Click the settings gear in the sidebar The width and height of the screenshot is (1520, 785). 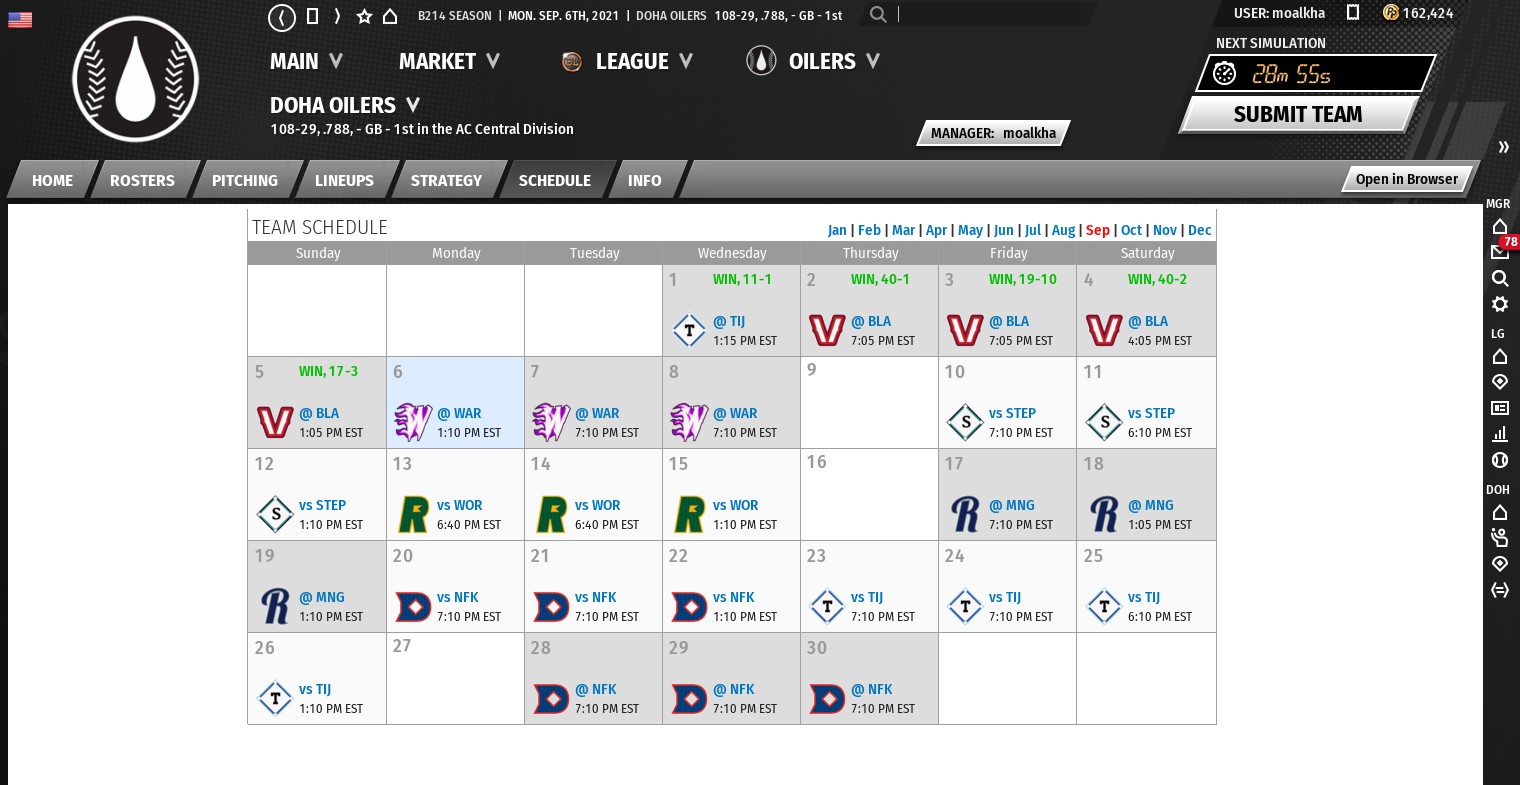(x=1500, y=304)
